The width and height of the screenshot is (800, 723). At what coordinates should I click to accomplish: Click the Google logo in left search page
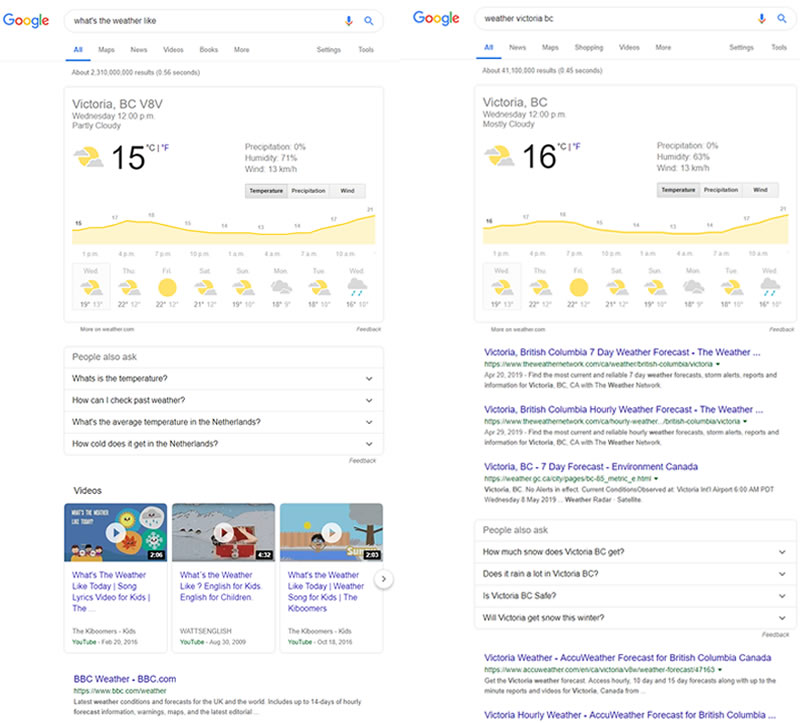[26, 20]
